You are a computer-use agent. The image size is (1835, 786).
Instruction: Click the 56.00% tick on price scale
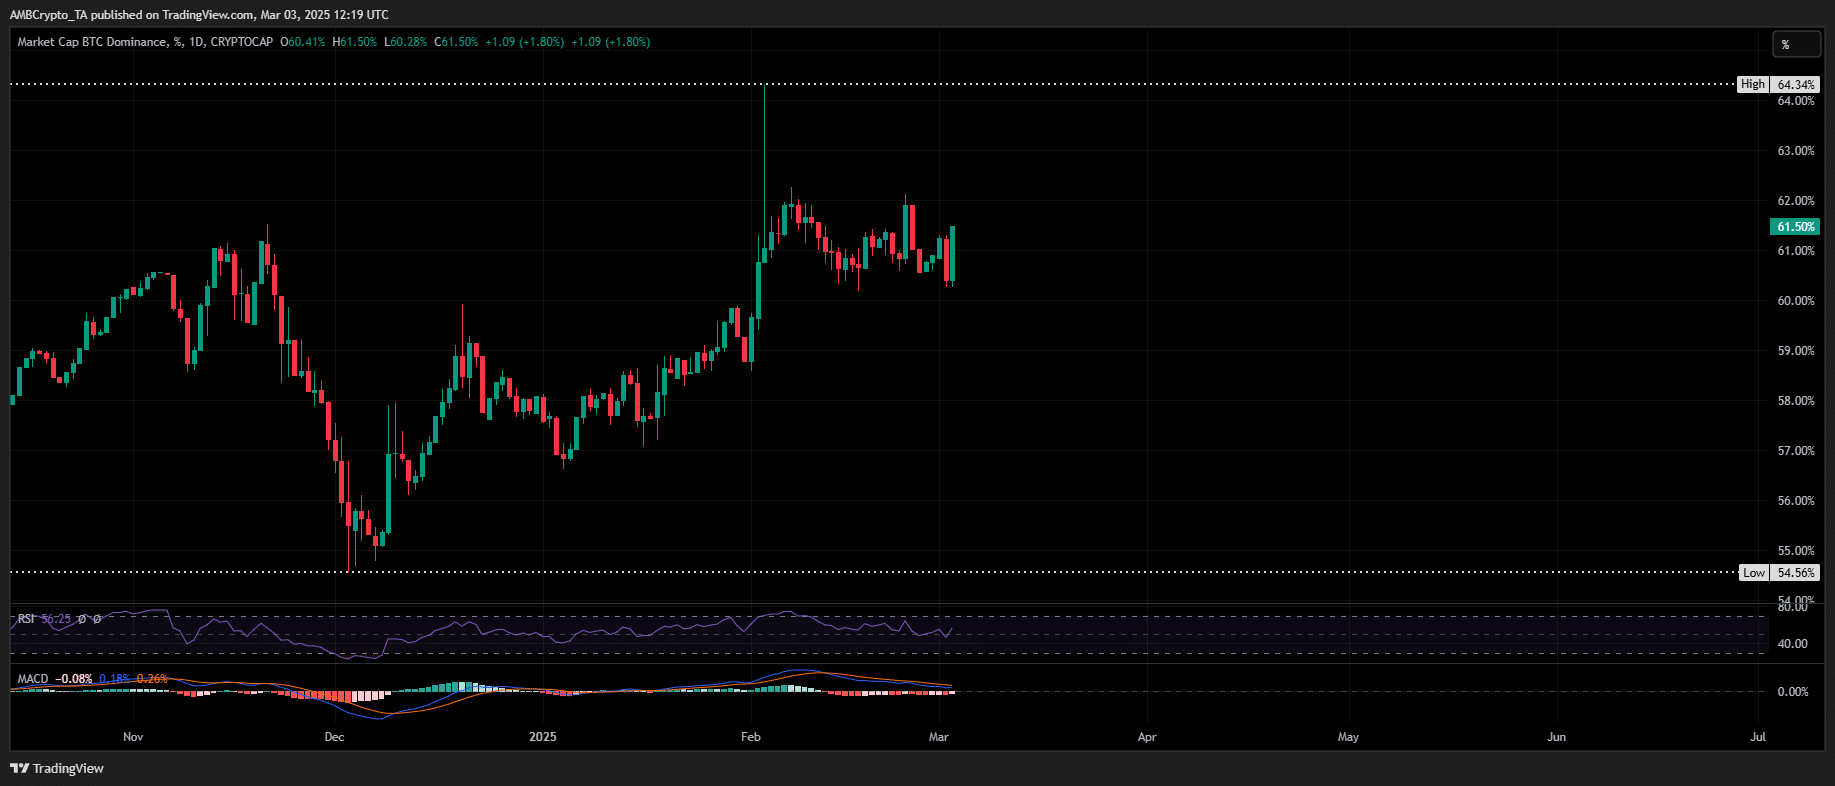[x=1795, y=501]
